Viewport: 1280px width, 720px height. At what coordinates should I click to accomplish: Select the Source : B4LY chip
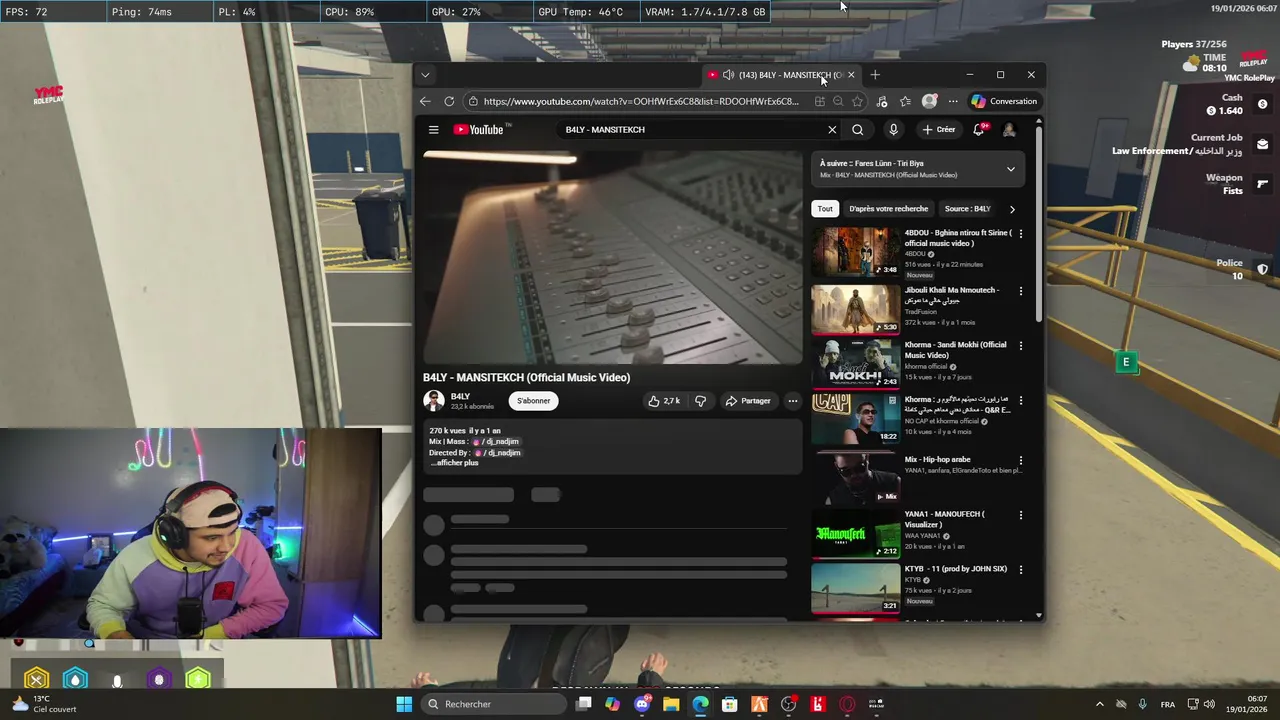coord(967,209)
